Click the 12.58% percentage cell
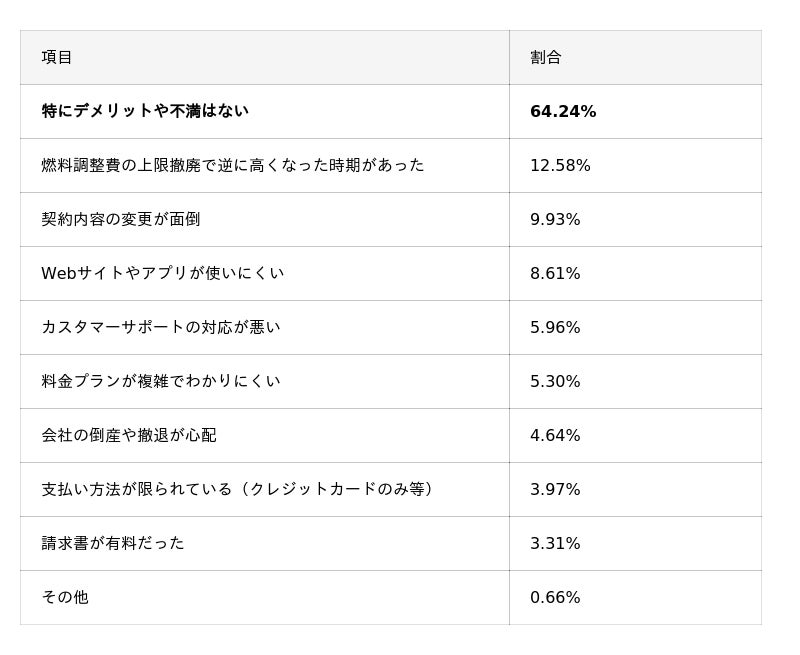800x655 pixels. pos(560,165)
